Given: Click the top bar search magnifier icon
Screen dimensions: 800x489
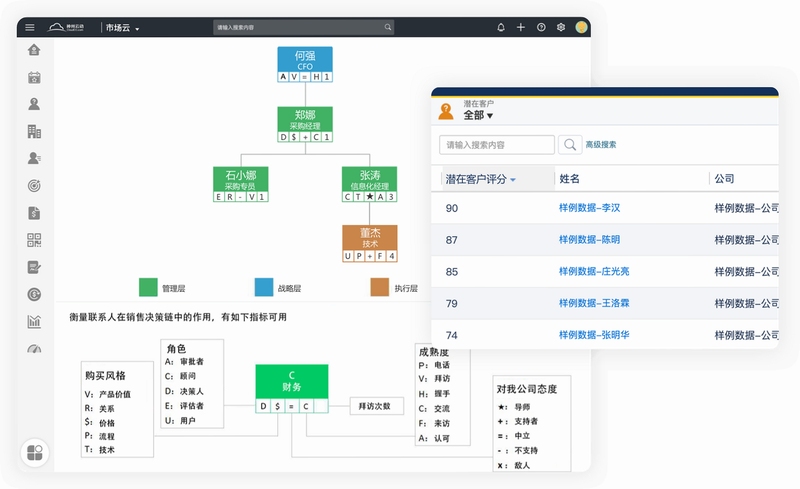Looking at the screenshot, I should tap(388, 28).
